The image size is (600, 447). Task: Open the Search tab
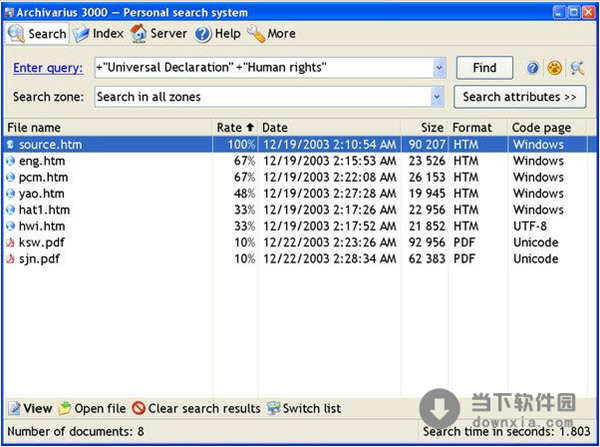pos(37,34)
